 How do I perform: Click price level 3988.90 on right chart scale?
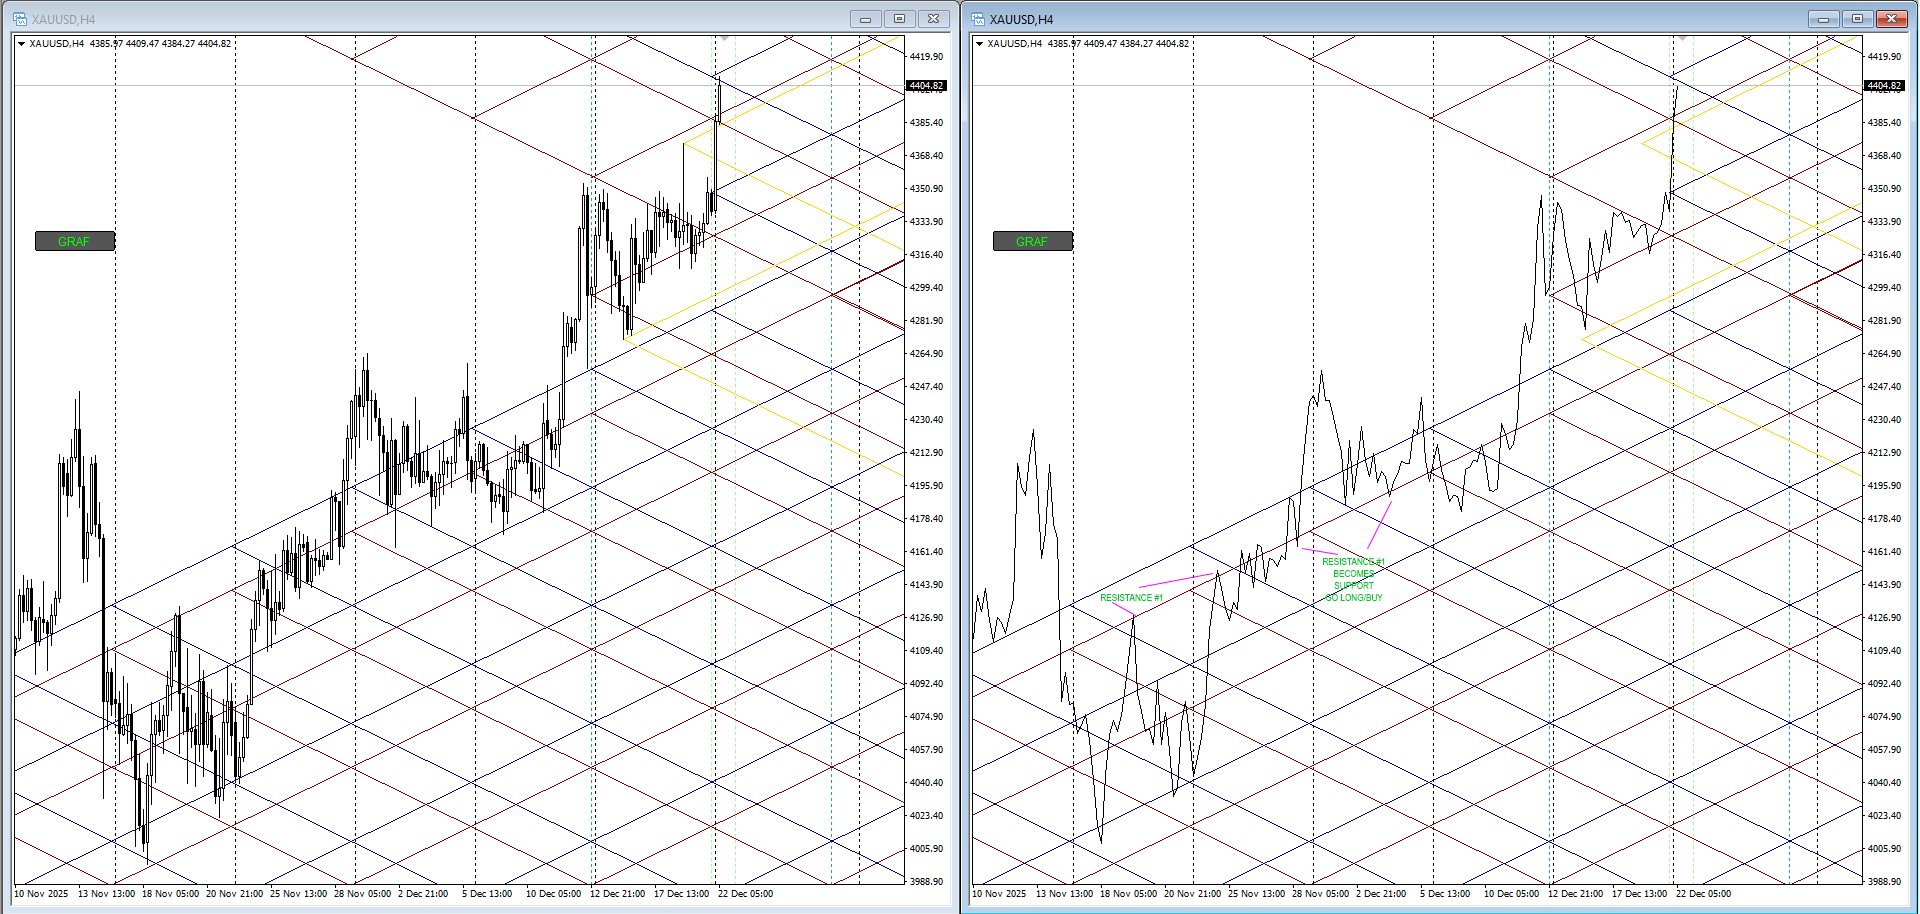[x=1884, y=882]
